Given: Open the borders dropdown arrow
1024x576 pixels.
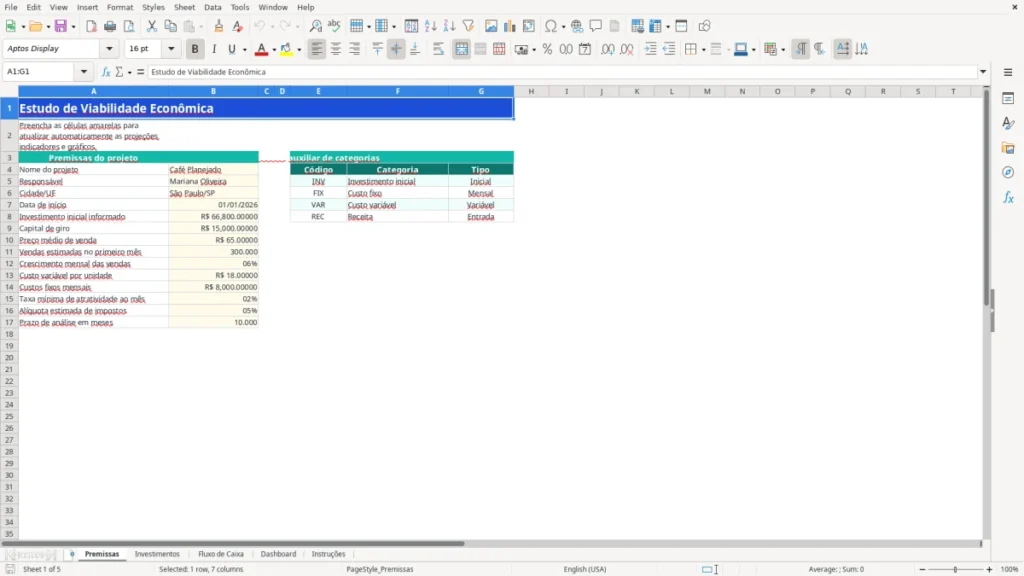Looking at the screenshot, I should [x=703, y=50].
